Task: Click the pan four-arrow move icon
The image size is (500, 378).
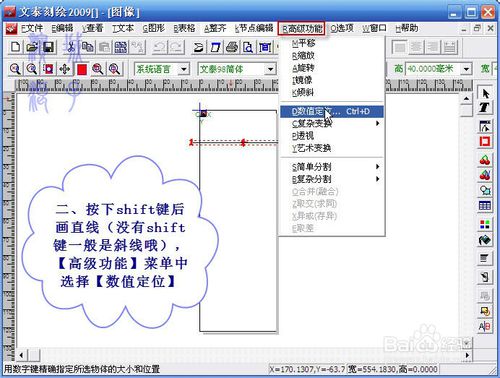Action: [65, 69]
